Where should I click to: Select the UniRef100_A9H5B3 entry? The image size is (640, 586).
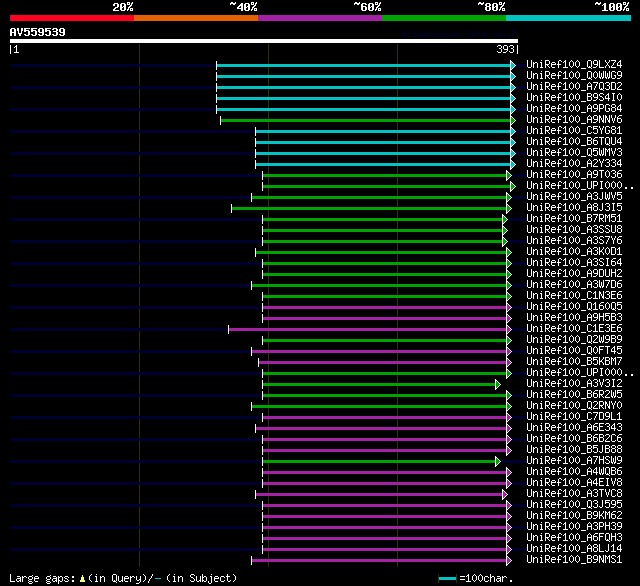pos(574,318)
